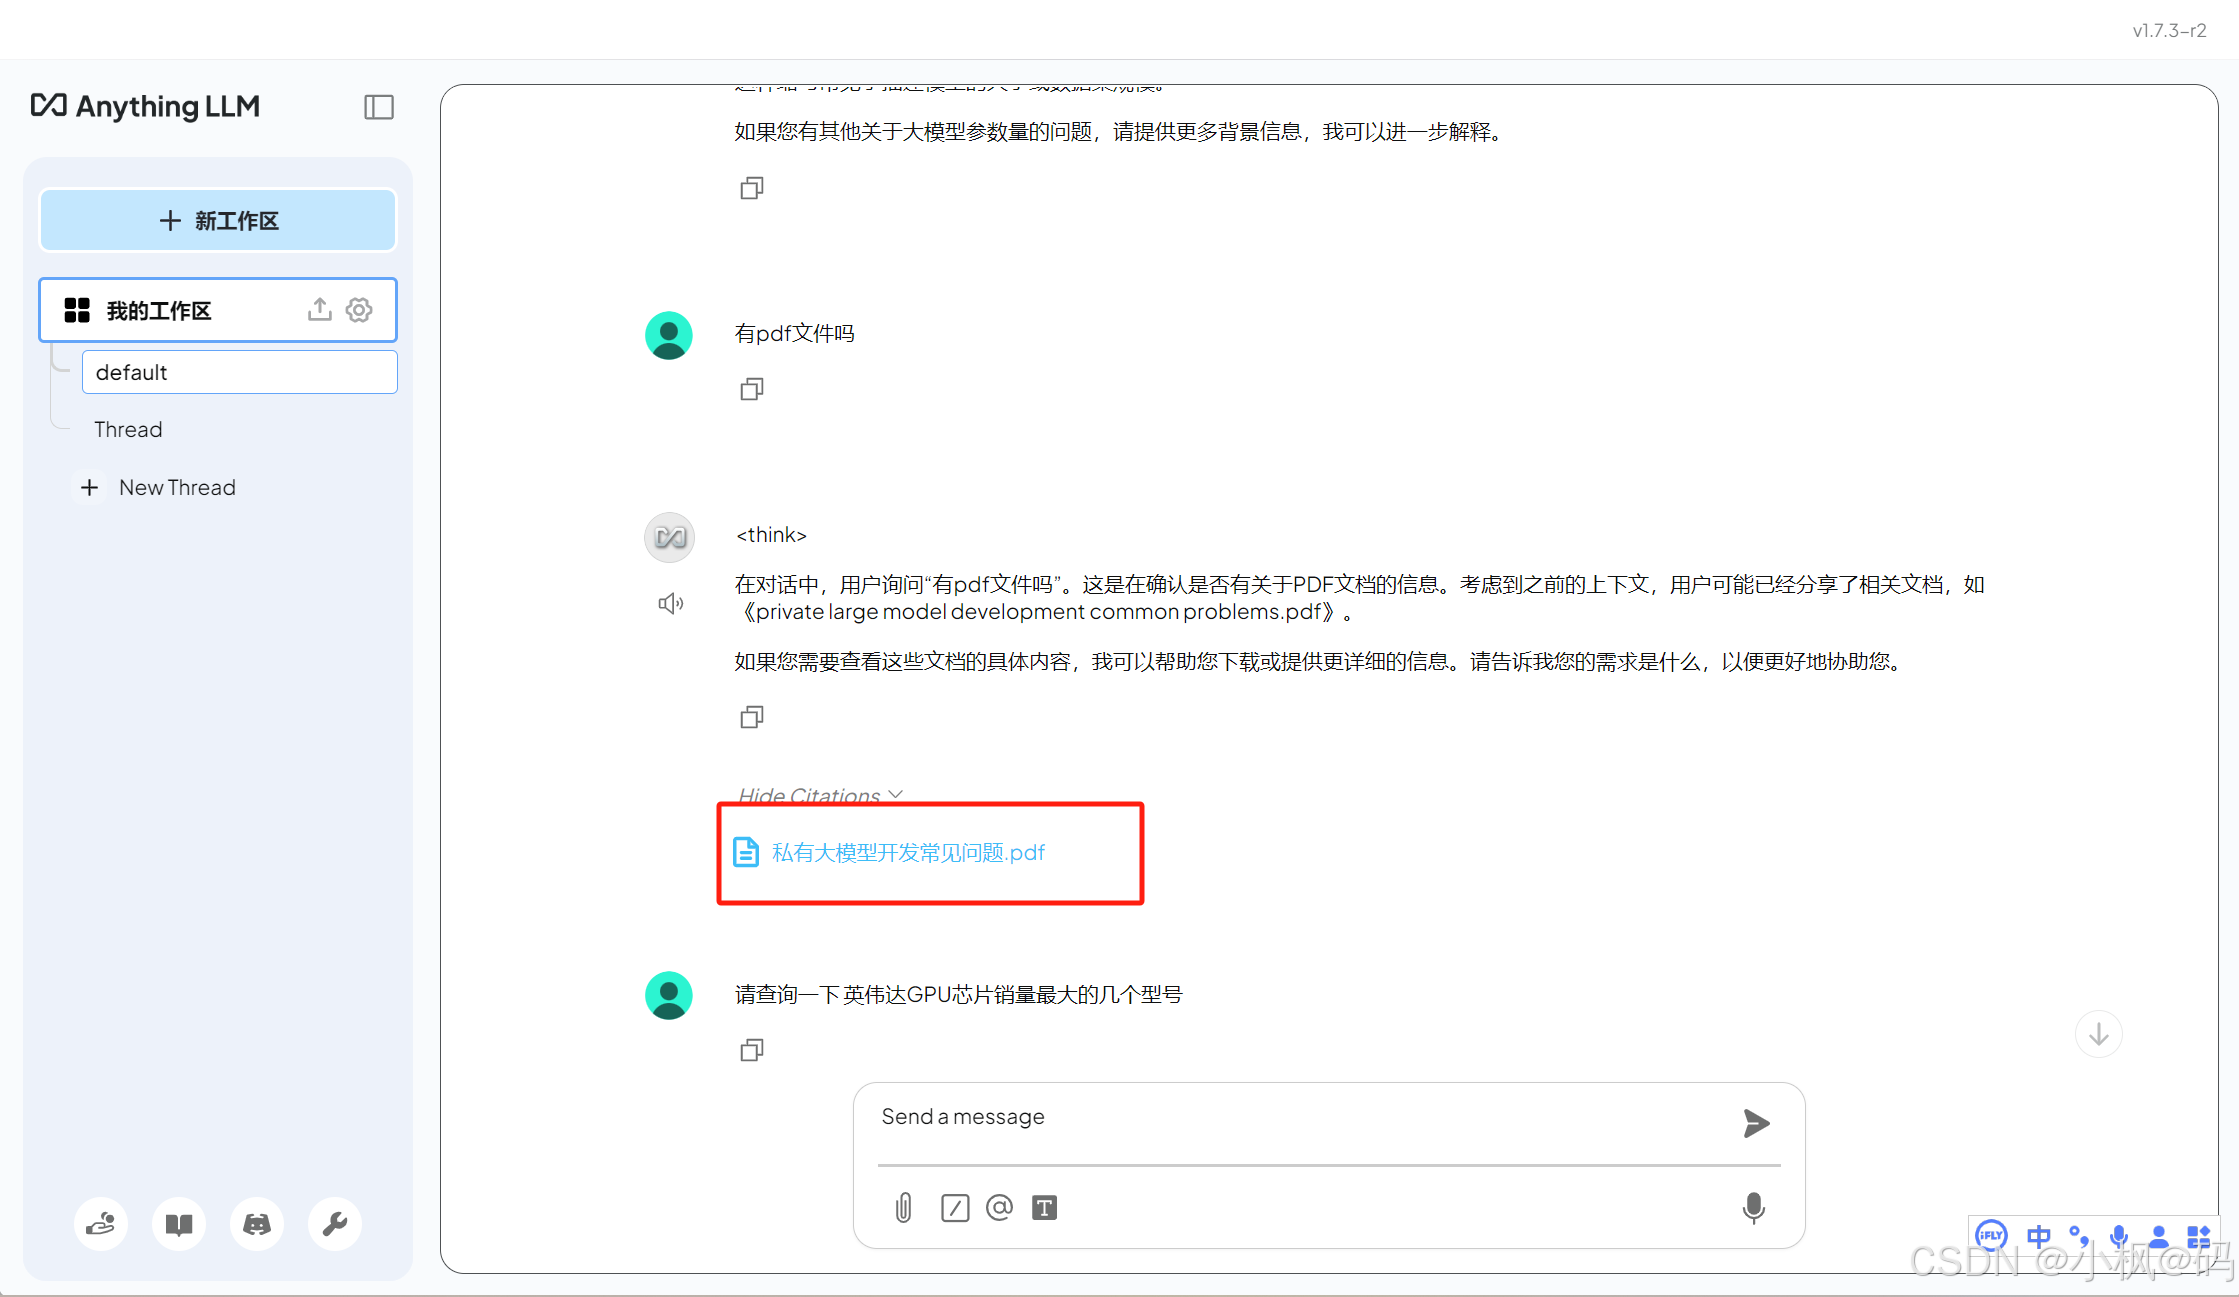Open the docs book icon
Screen dimensions: 2239x1297
coord(179,1224)
